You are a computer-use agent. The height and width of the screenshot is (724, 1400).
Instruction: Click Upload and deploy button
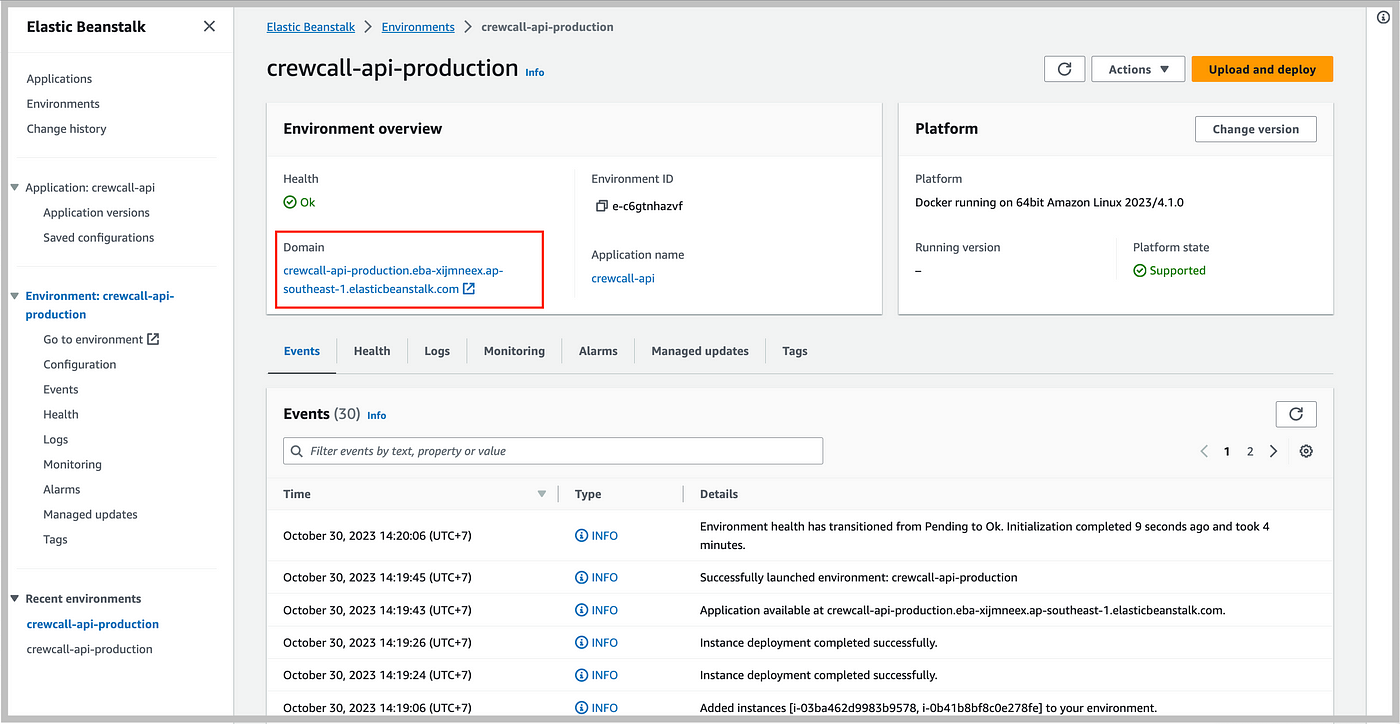[x=1262, y=69]
